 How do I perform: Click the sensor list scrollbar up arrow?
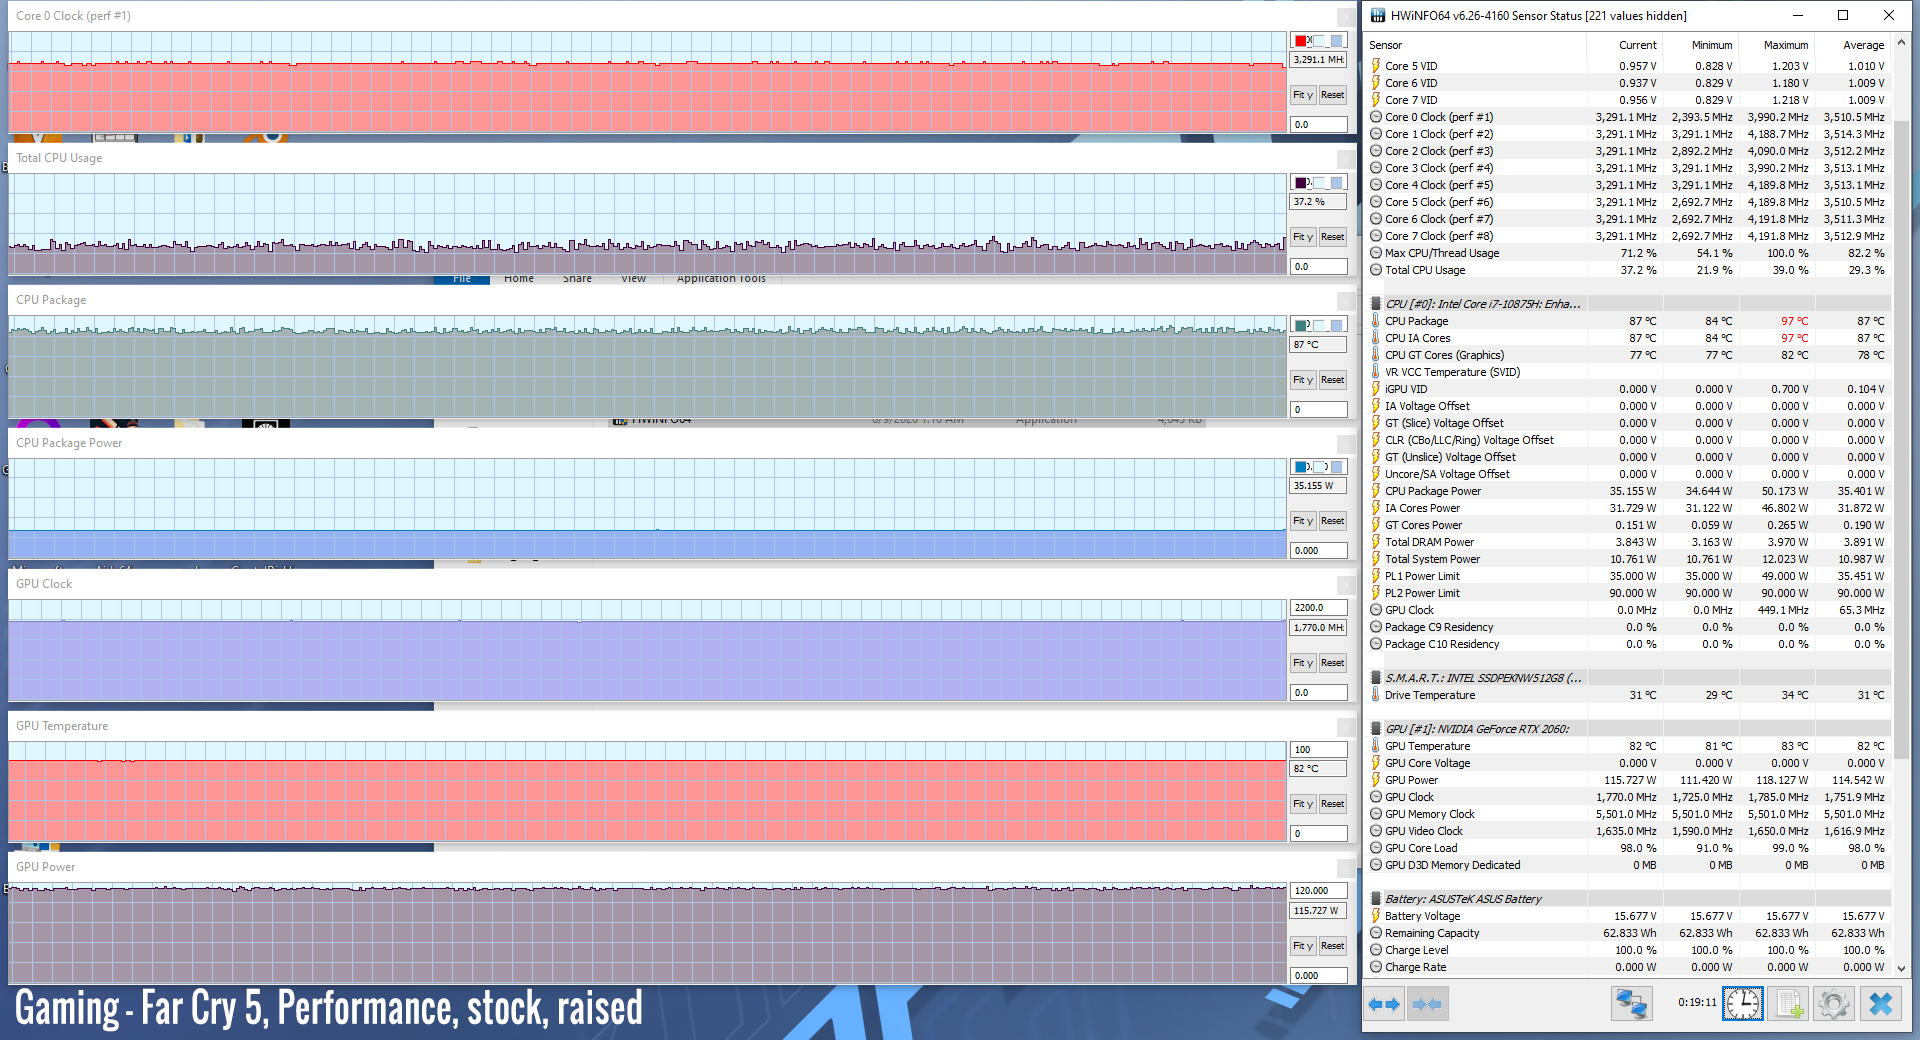1901,44
